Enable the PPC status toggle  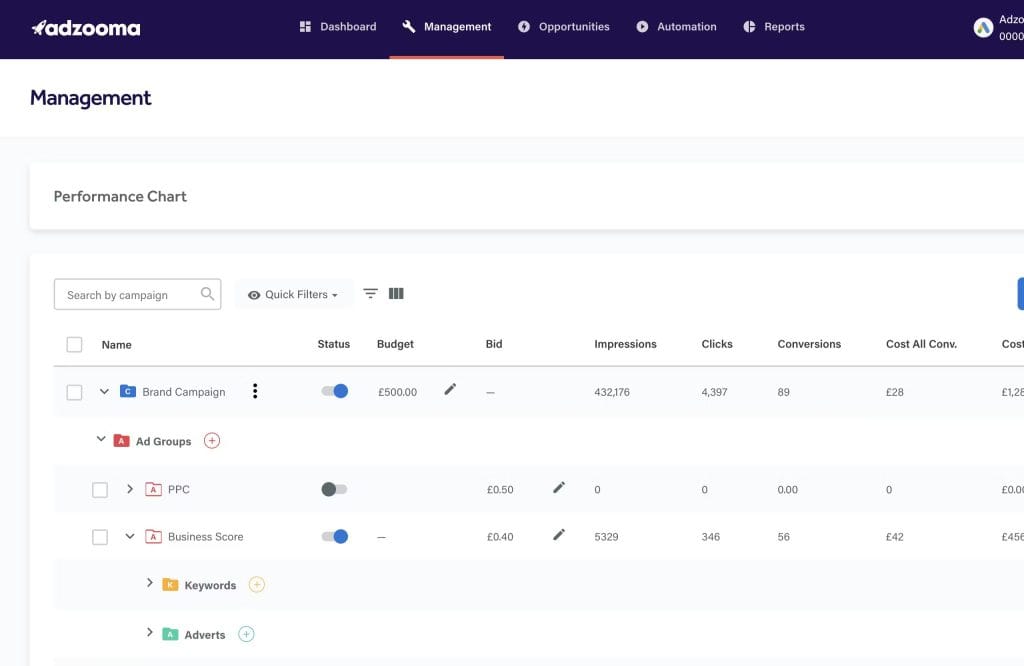tap(334, 489)
